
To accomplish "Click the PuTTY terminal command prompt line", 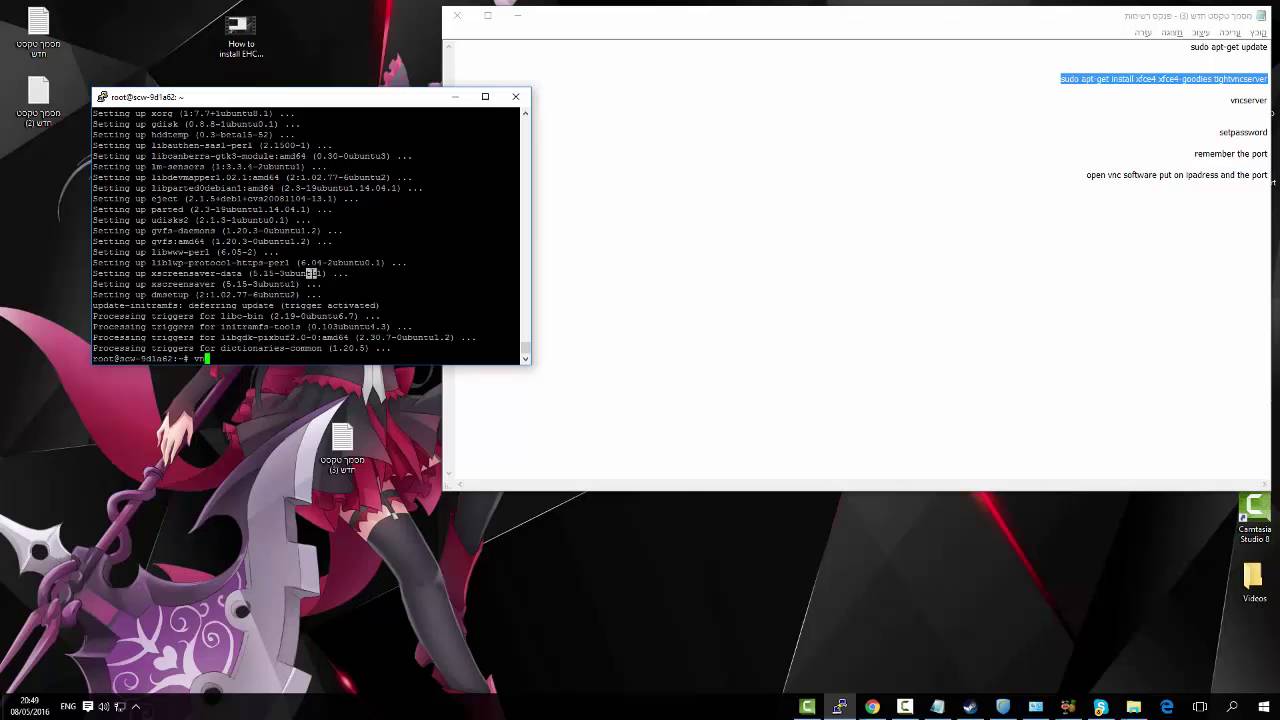I will pyautogui.click(x=152, y=358).
